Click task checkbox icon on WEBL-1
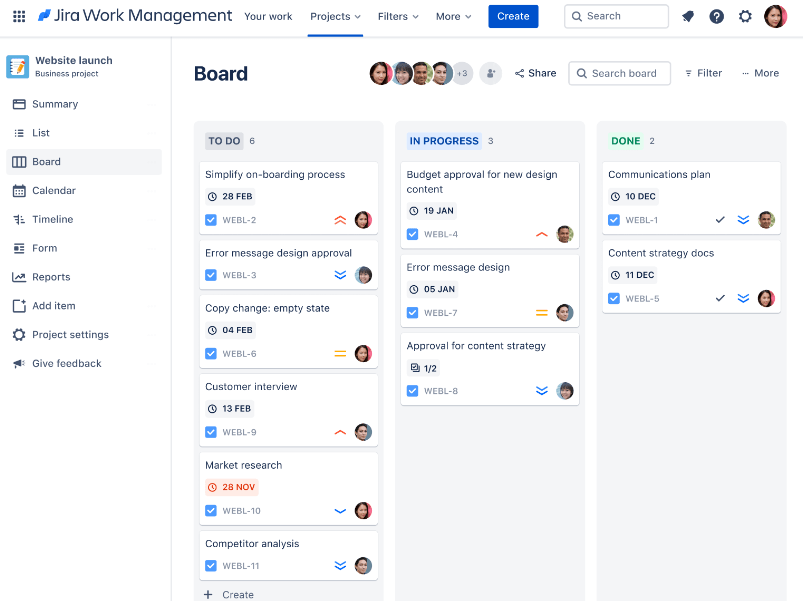 click(x=614, y=220)
